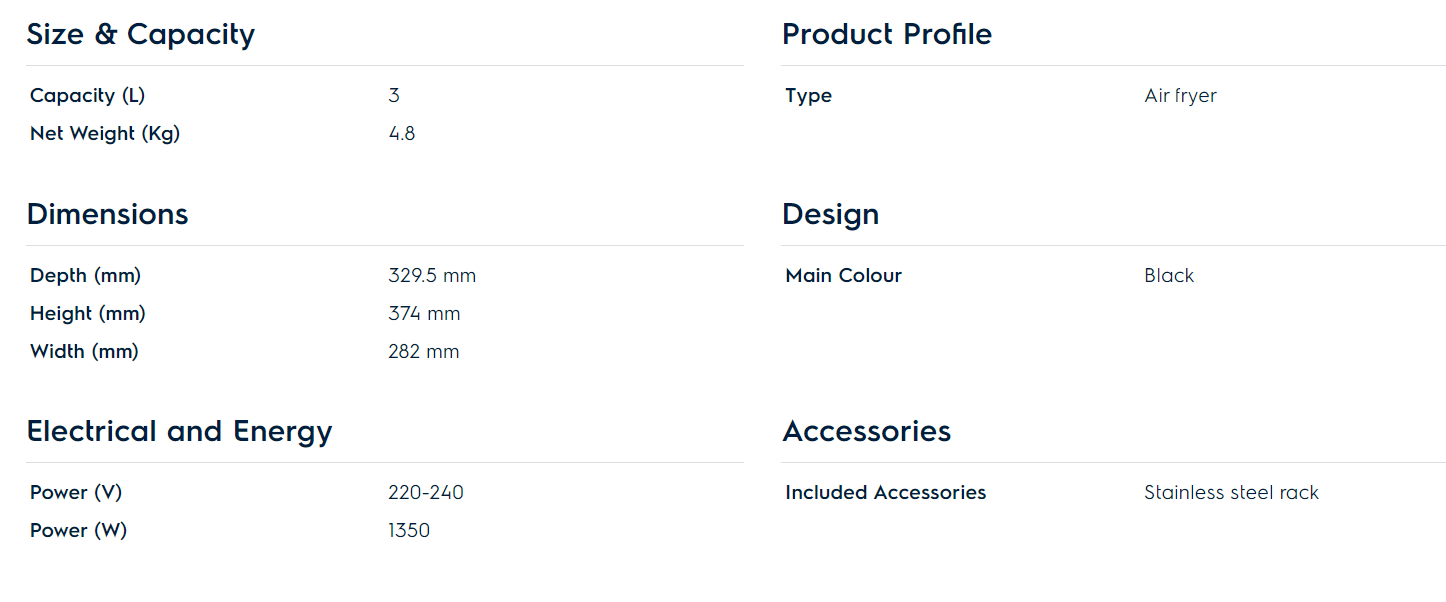Select the Black colour value
This screenshot has width=1446, height=602.
[1169, 276]
